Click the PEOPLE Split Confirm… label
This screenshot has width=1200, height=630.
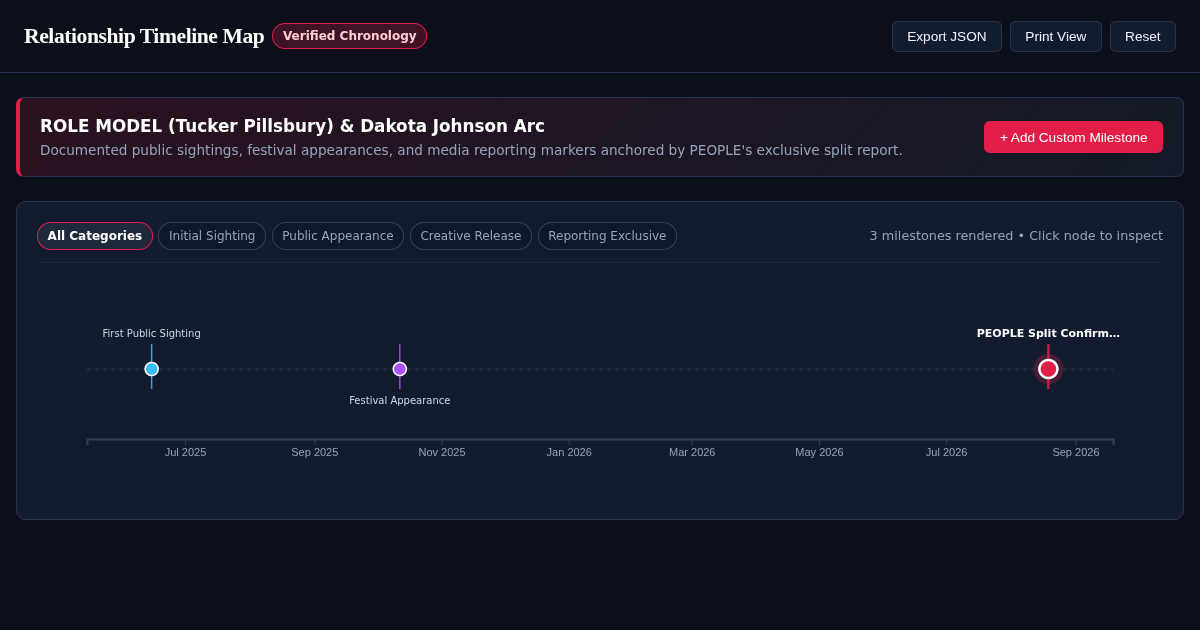[1048, 333]
